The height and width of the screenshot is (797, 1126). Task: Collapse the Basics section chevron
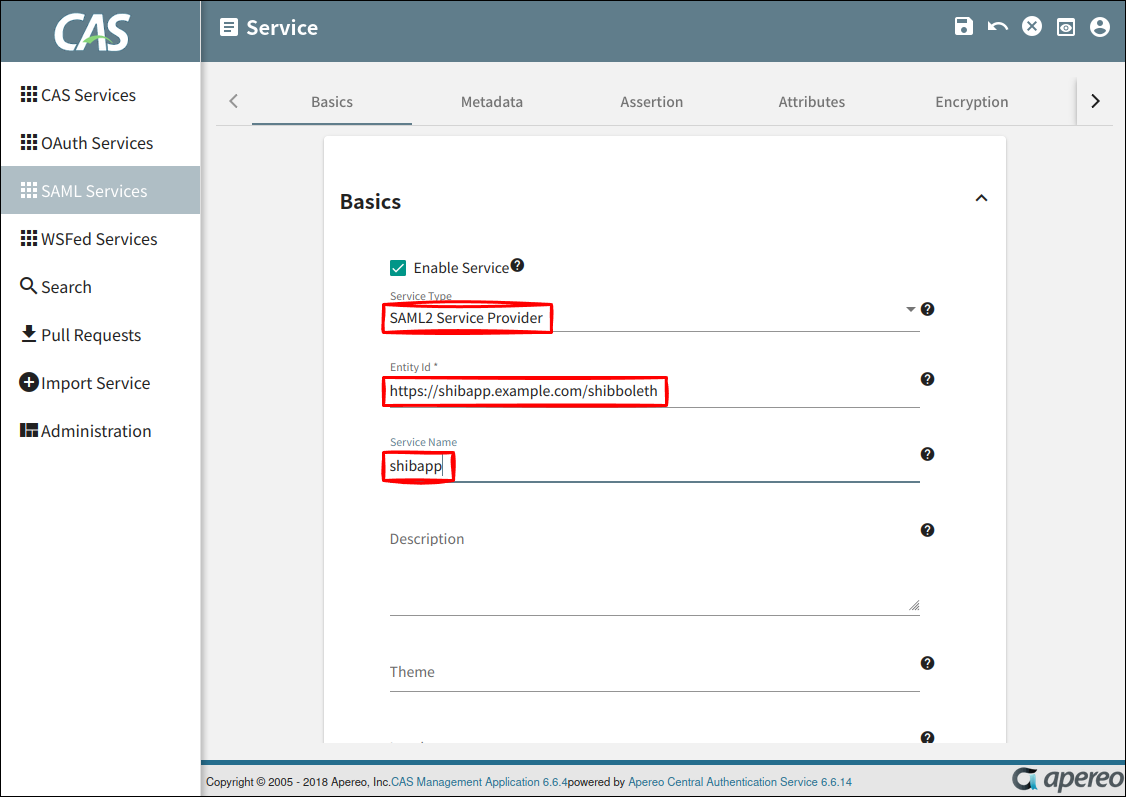(981, 199)
